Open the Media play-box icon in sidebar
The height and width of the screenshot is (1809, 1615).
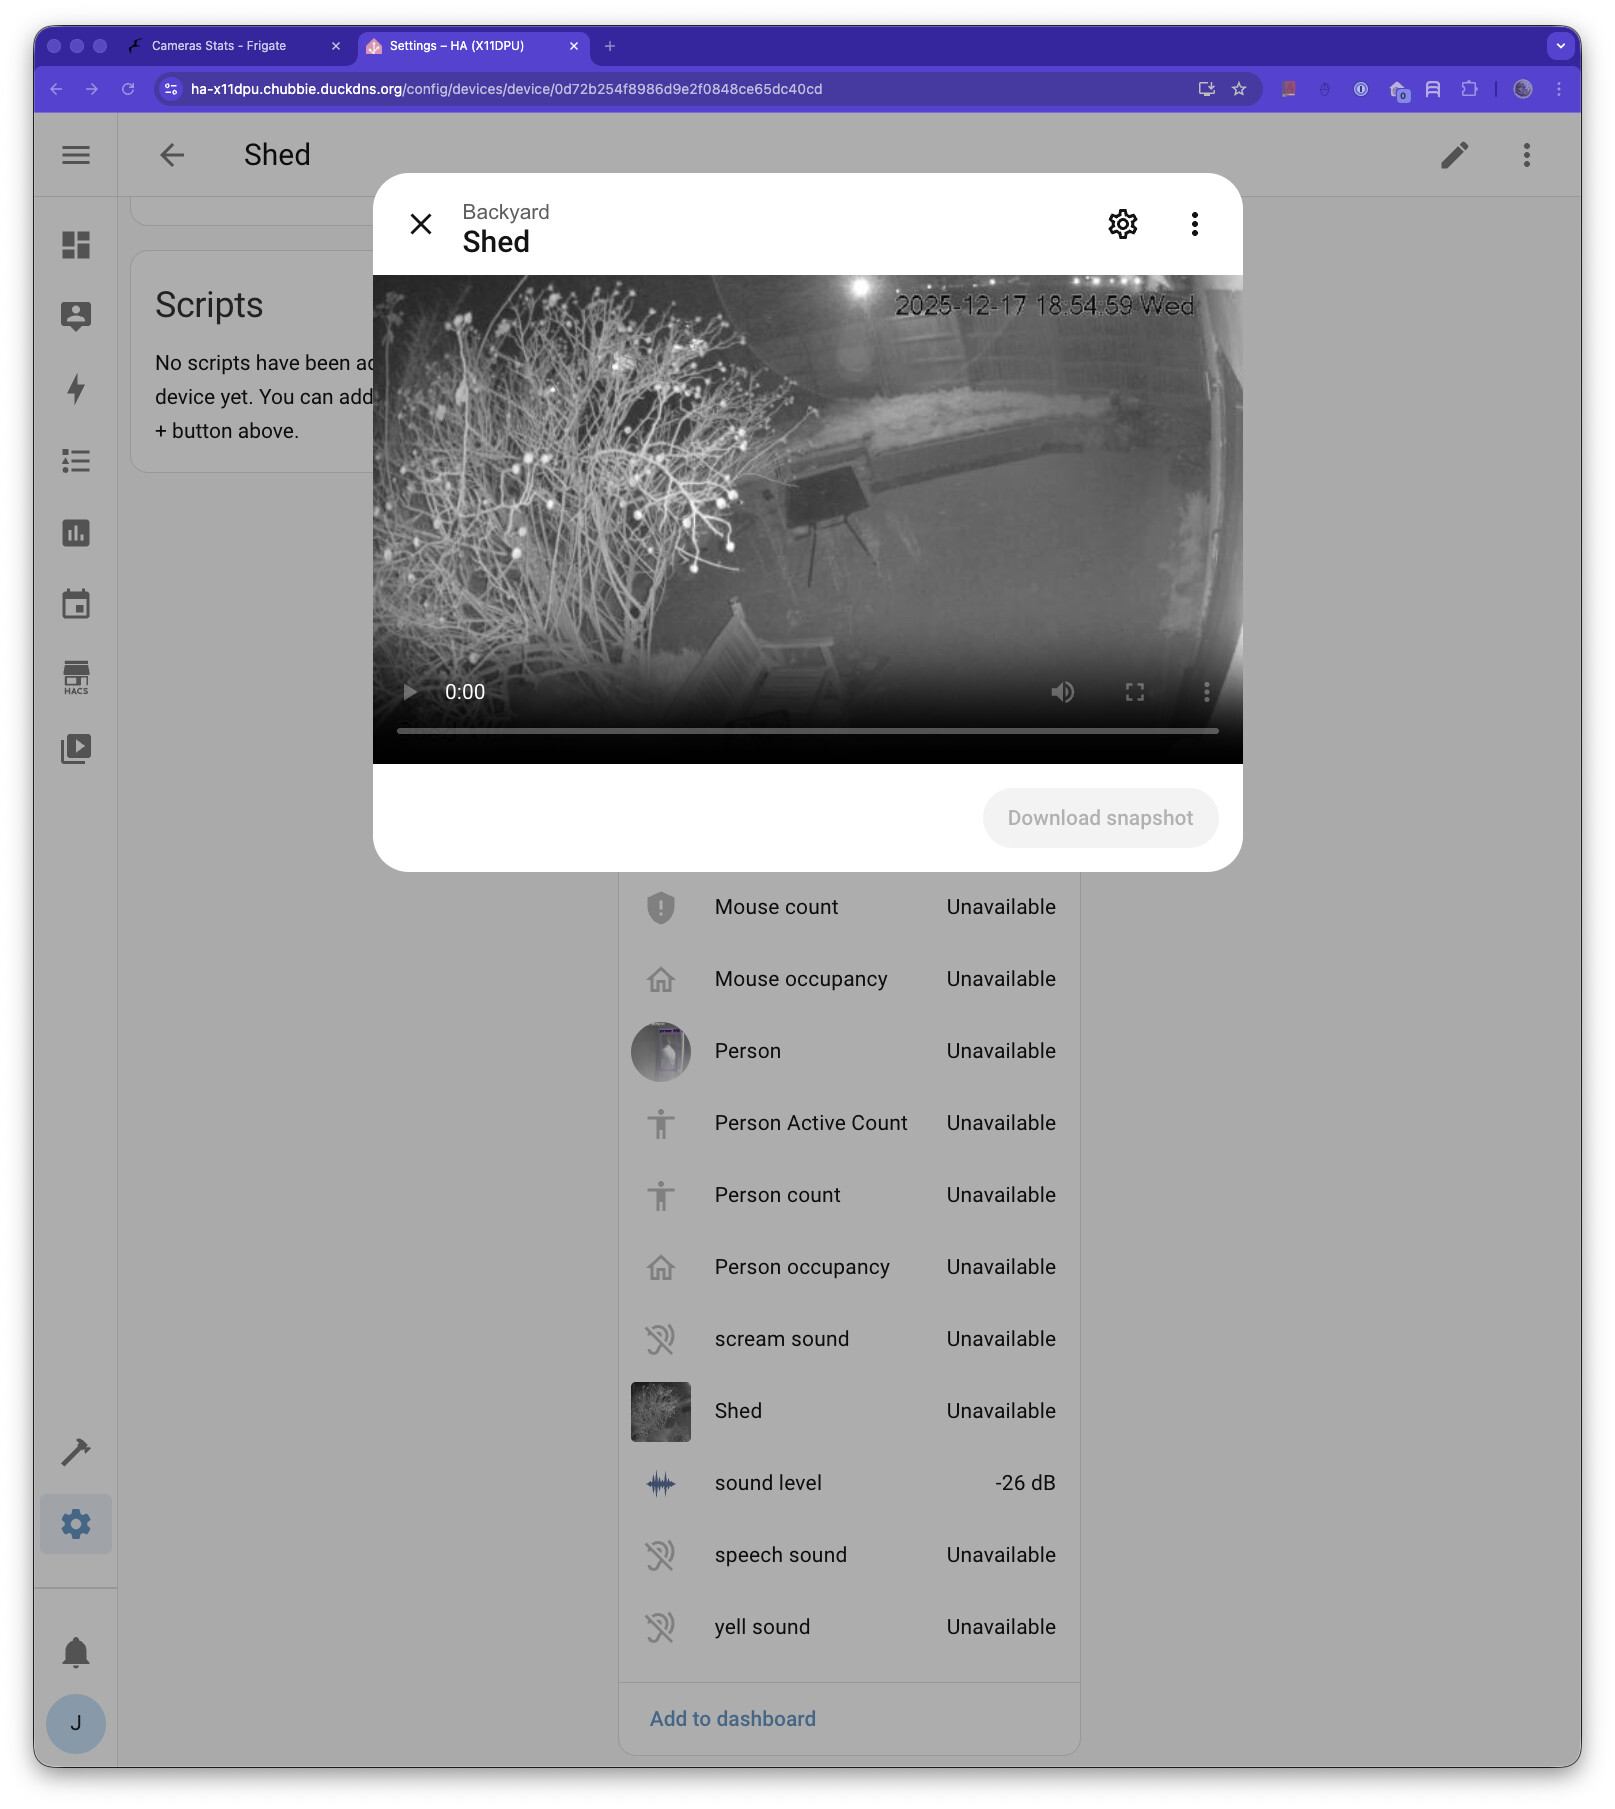[76, 749]
